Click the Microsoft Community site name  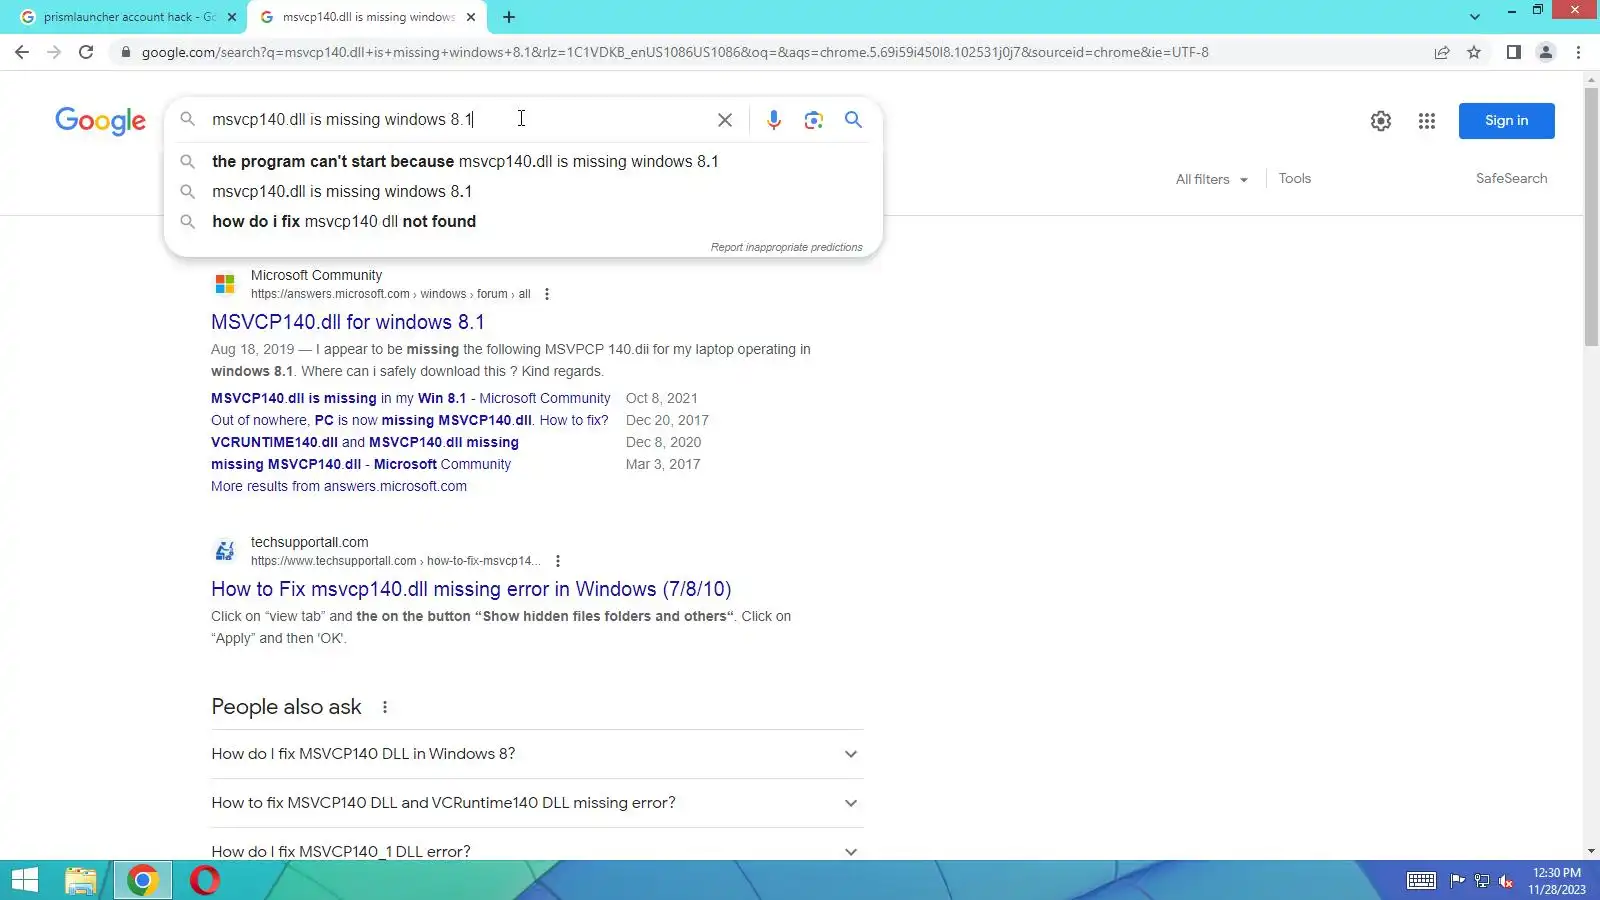[x=316, y=275]
